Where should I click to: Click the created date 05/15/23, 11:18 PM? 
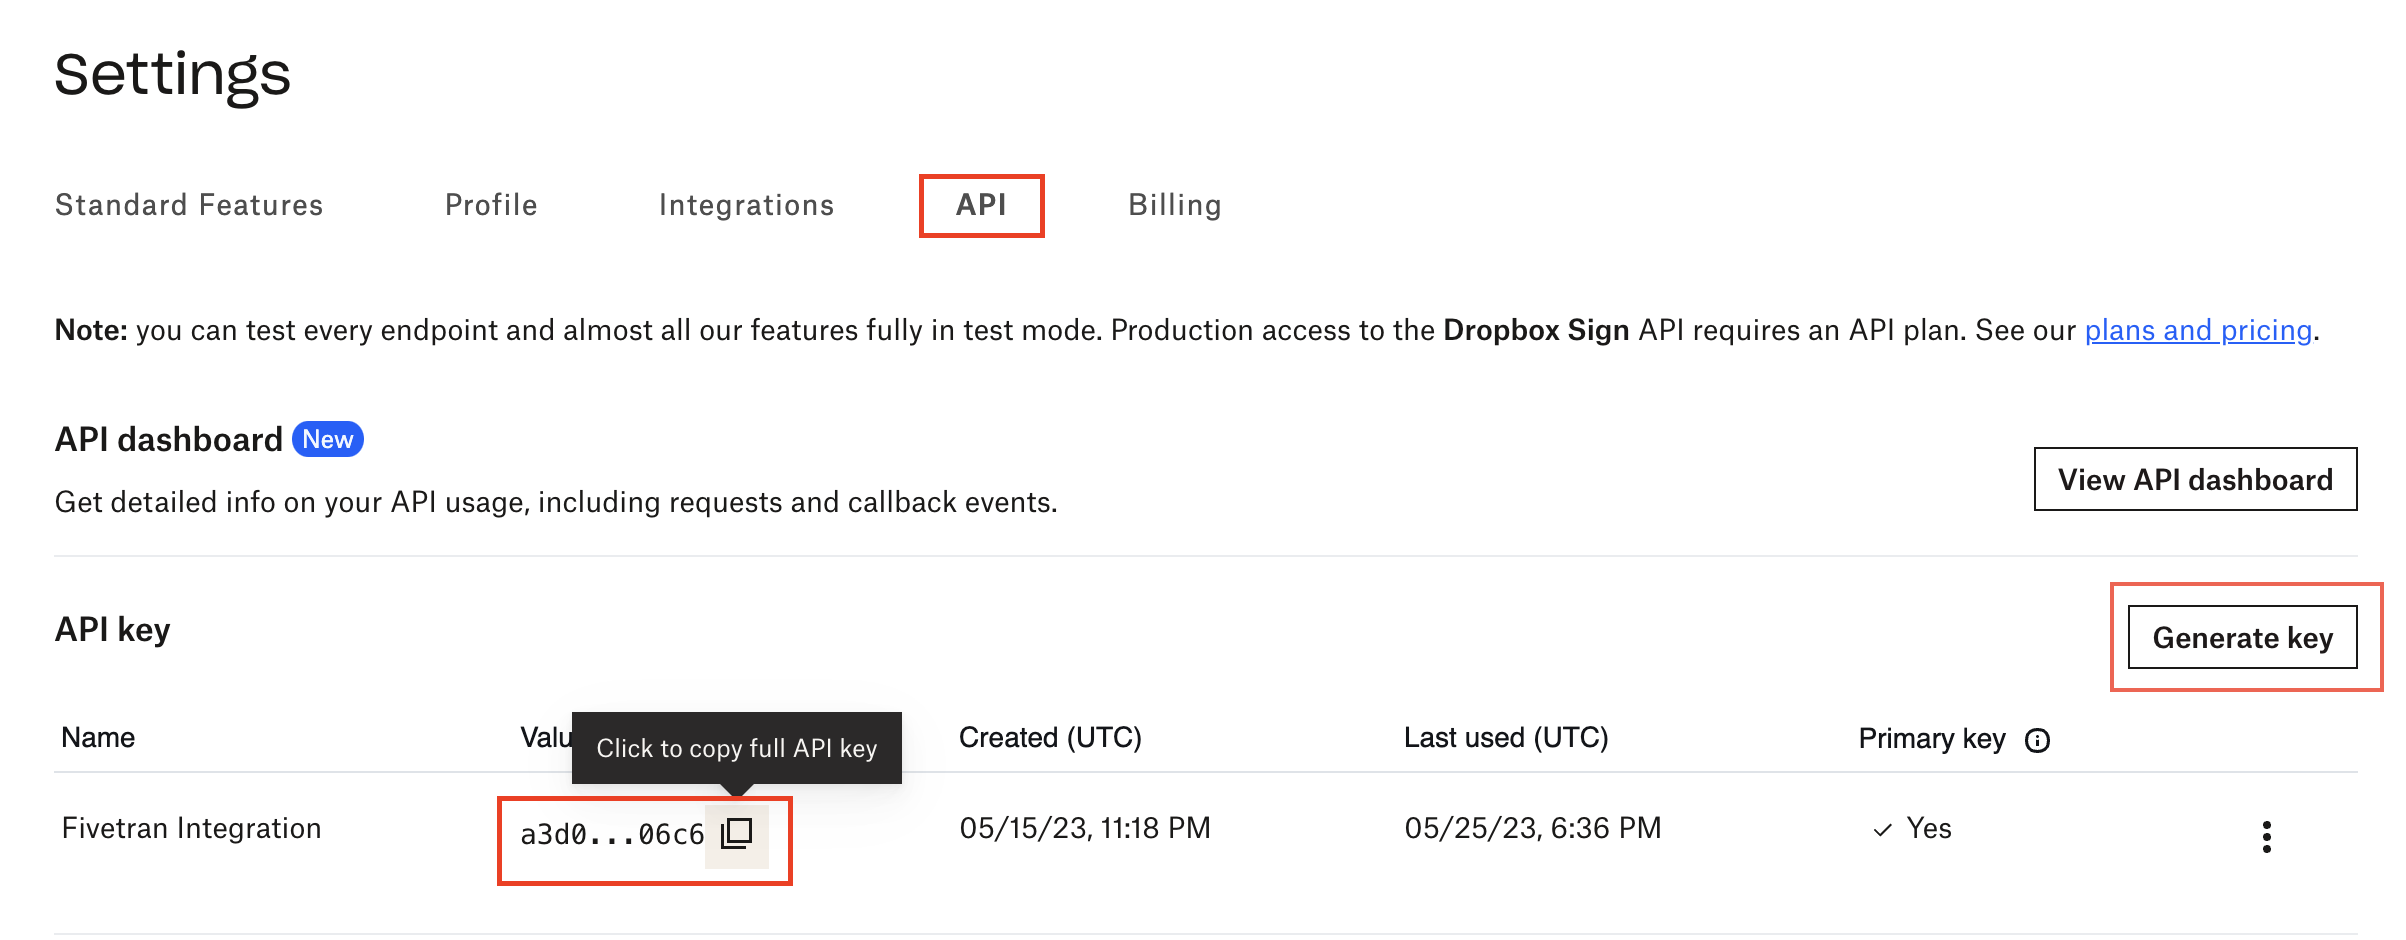pyautogui.click(x=1085, y=828)
